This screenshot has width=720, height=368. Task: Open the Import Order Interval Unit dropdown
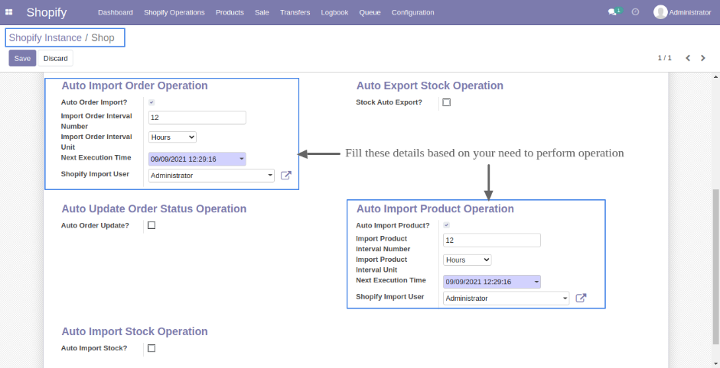tap(172, 137)
